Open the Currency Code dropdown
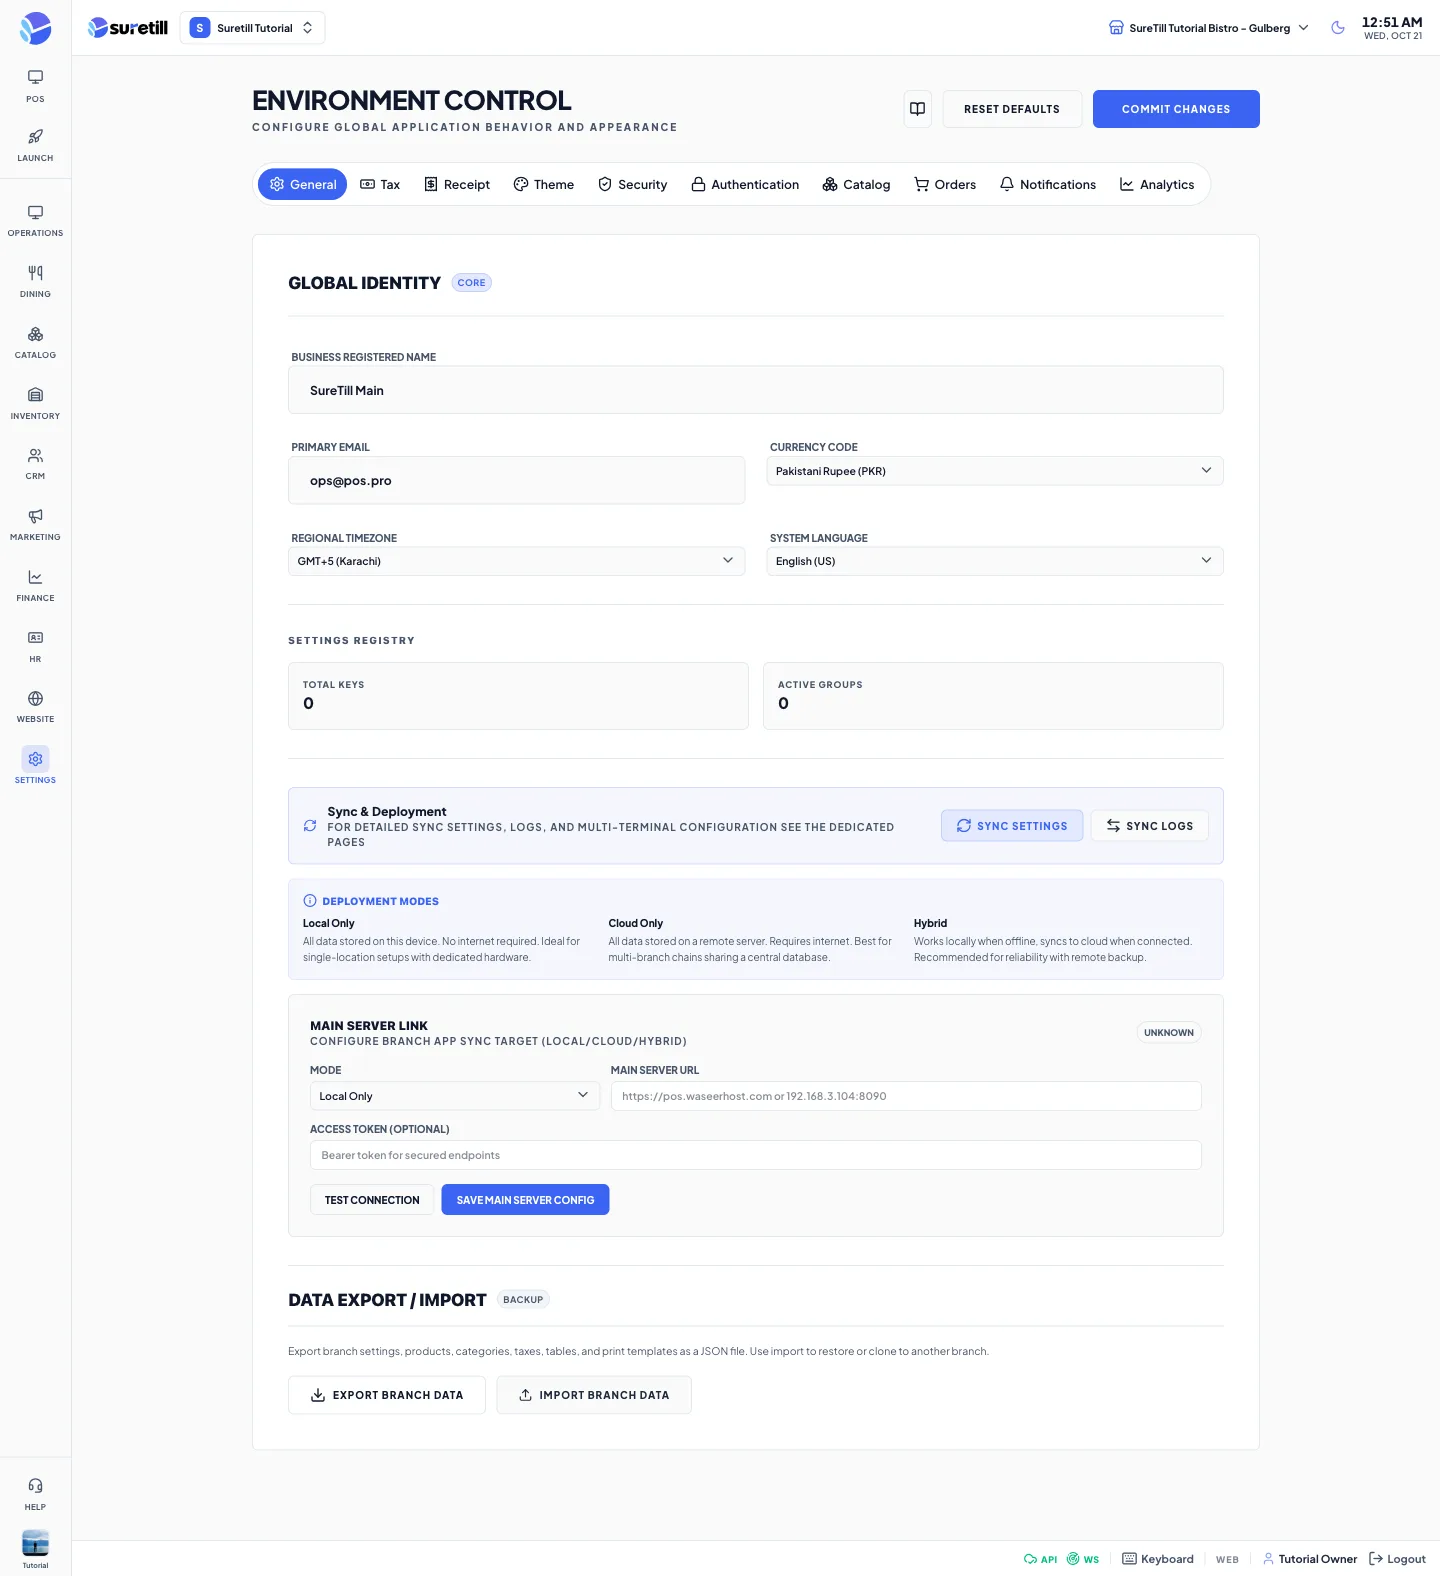 click(x=995, y=471)
